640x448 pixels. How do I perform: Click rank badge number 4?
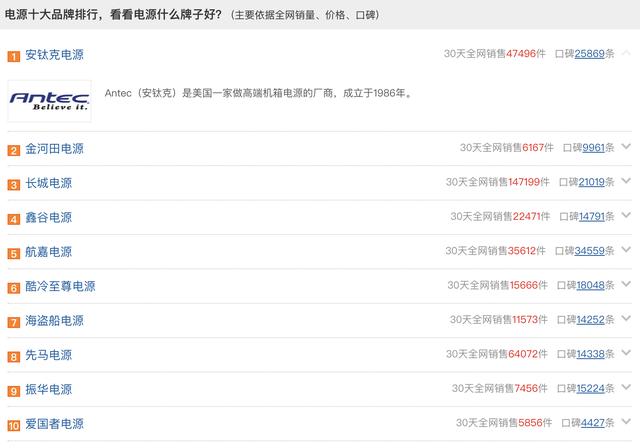pyautogui.click(x=13, y=219)
